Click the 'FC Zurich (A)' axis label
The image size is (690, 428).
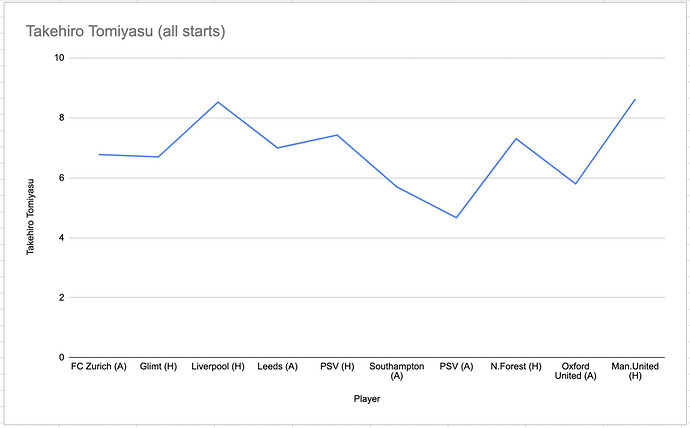pos(98,367)
